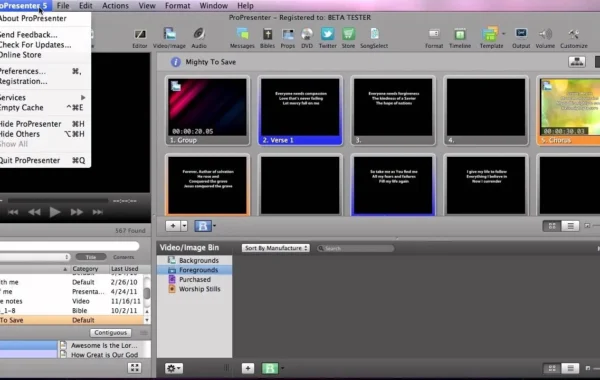Open the Twitter toolbar icon
This screenshot has width=600, height=380.
(x=328, y=38)
